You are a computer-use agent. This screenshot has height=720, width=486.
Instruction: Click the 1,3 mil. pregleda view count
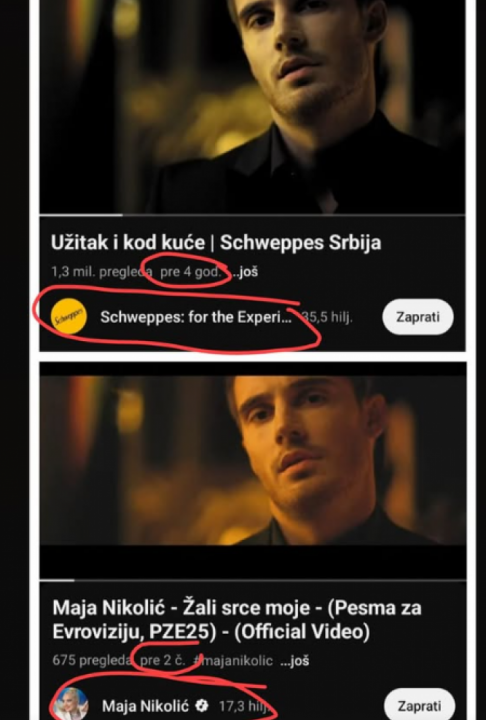coord(102,272)
